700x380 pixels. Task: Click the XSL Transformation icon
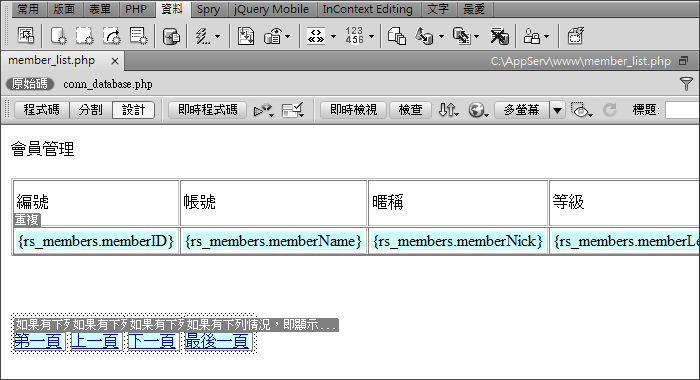pos(575,36)
